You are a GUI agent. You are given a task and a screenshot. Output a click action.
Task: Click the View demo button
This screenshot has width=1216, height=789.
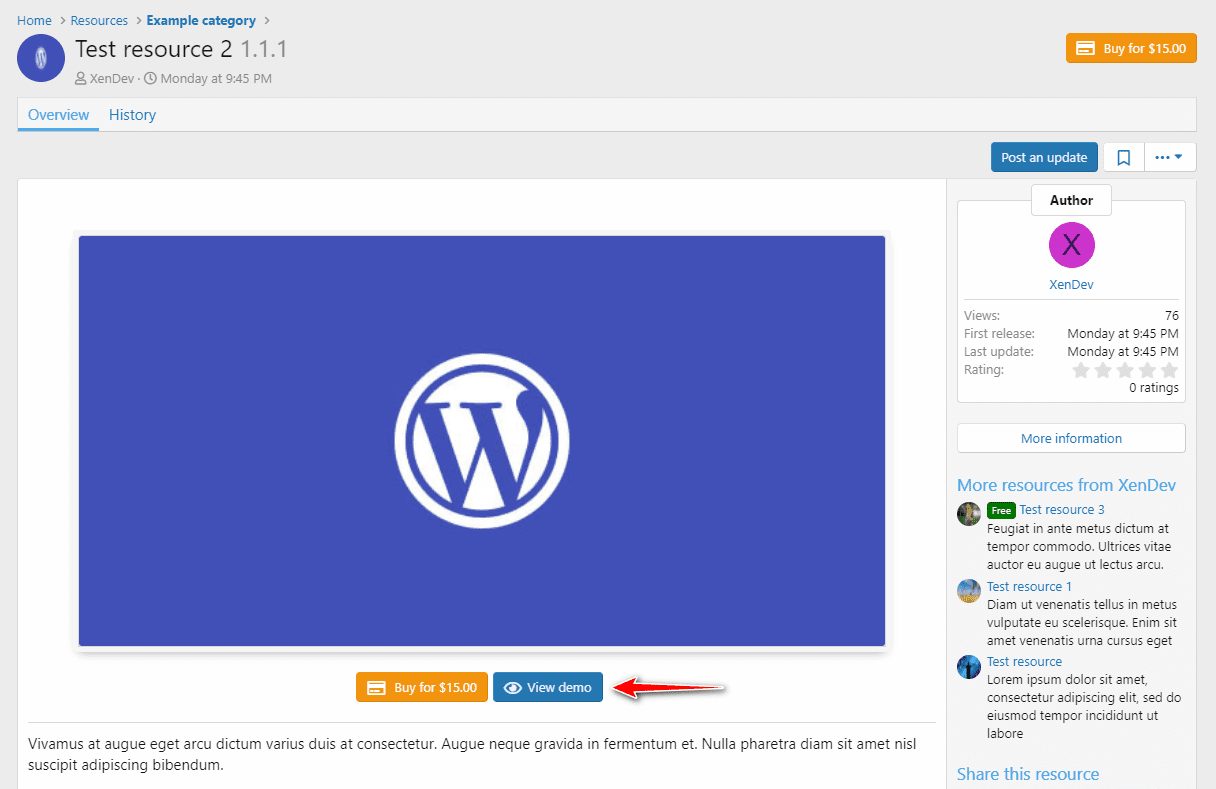(548, 687)
